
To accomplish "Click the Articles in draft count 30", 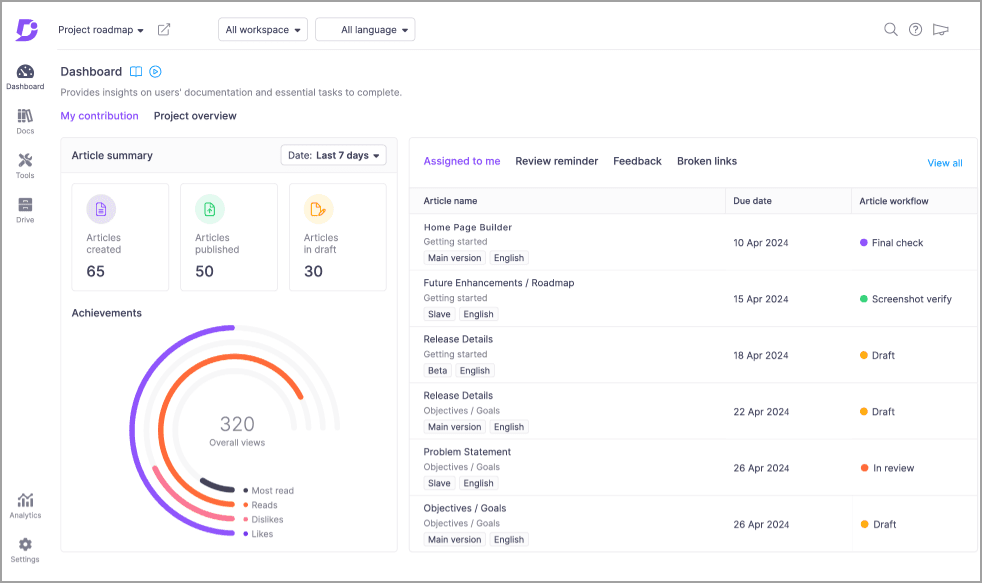I will 313,272.
